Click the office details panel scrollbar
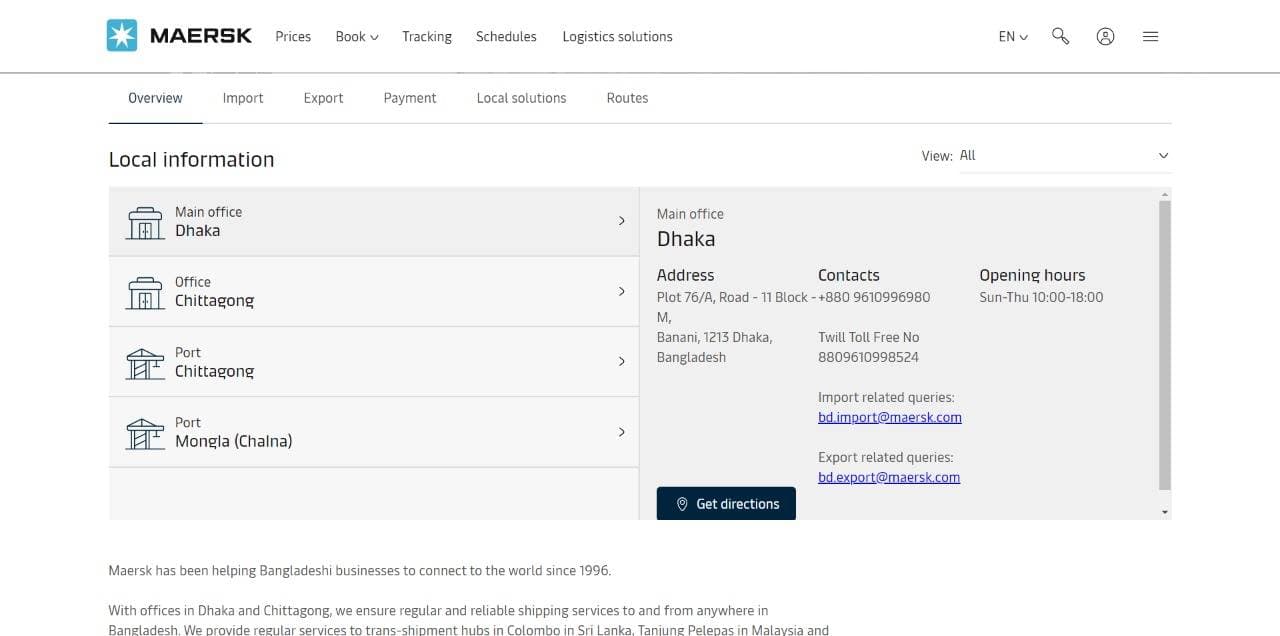Image resolution: width=1280 pixels, height=636 pixels. (1164, 345)
